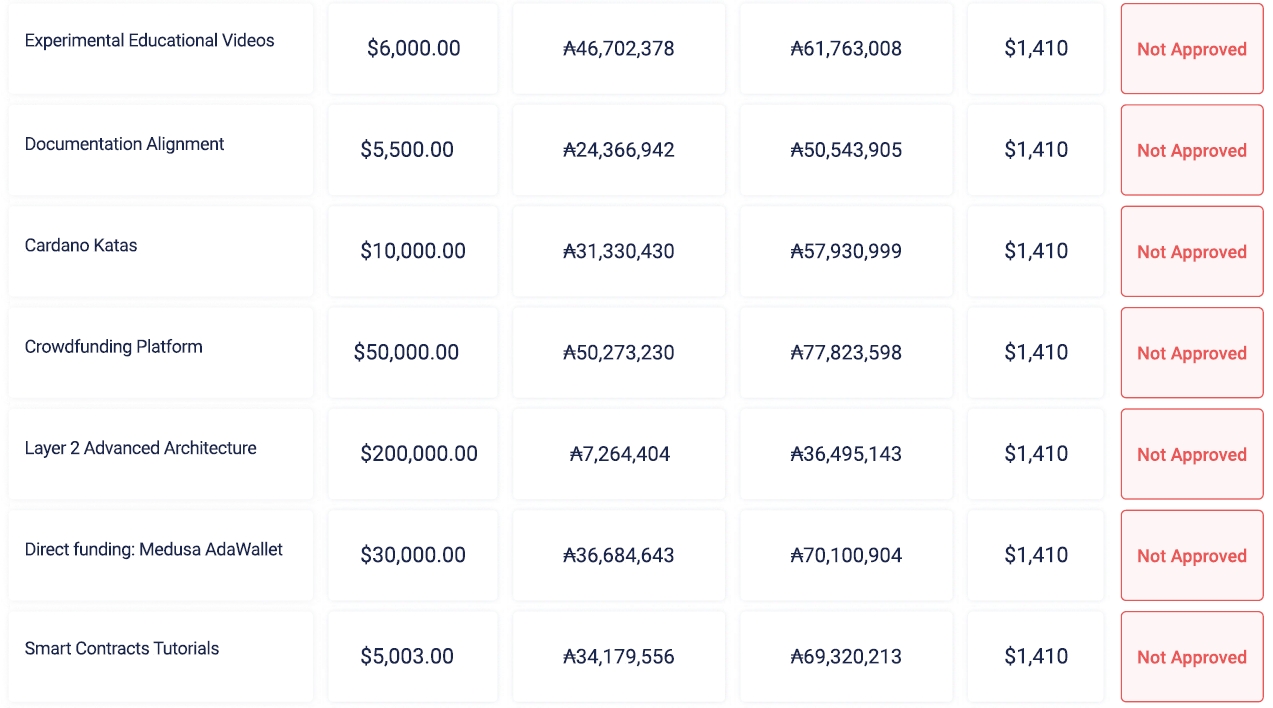The image size is (1273, 708).
Task: Open Direct funding: Medusa AdaWallet proposal
Action: pyautogui.click(x=153, y=549)
